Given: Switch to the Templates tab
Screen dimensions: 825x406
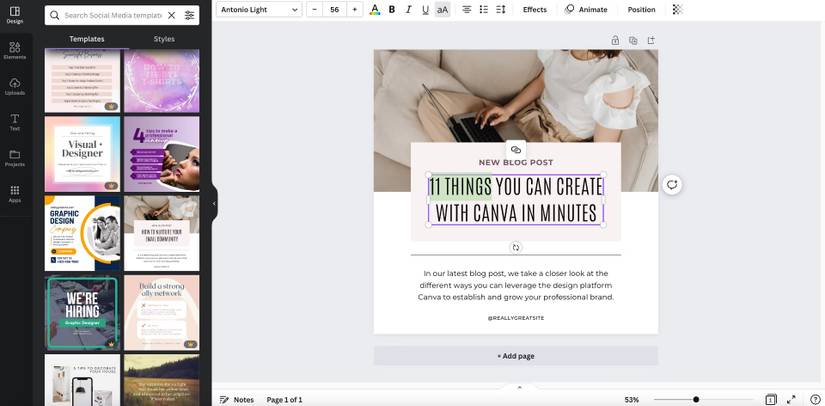Looking at the screenshot, I should [87, 39].
